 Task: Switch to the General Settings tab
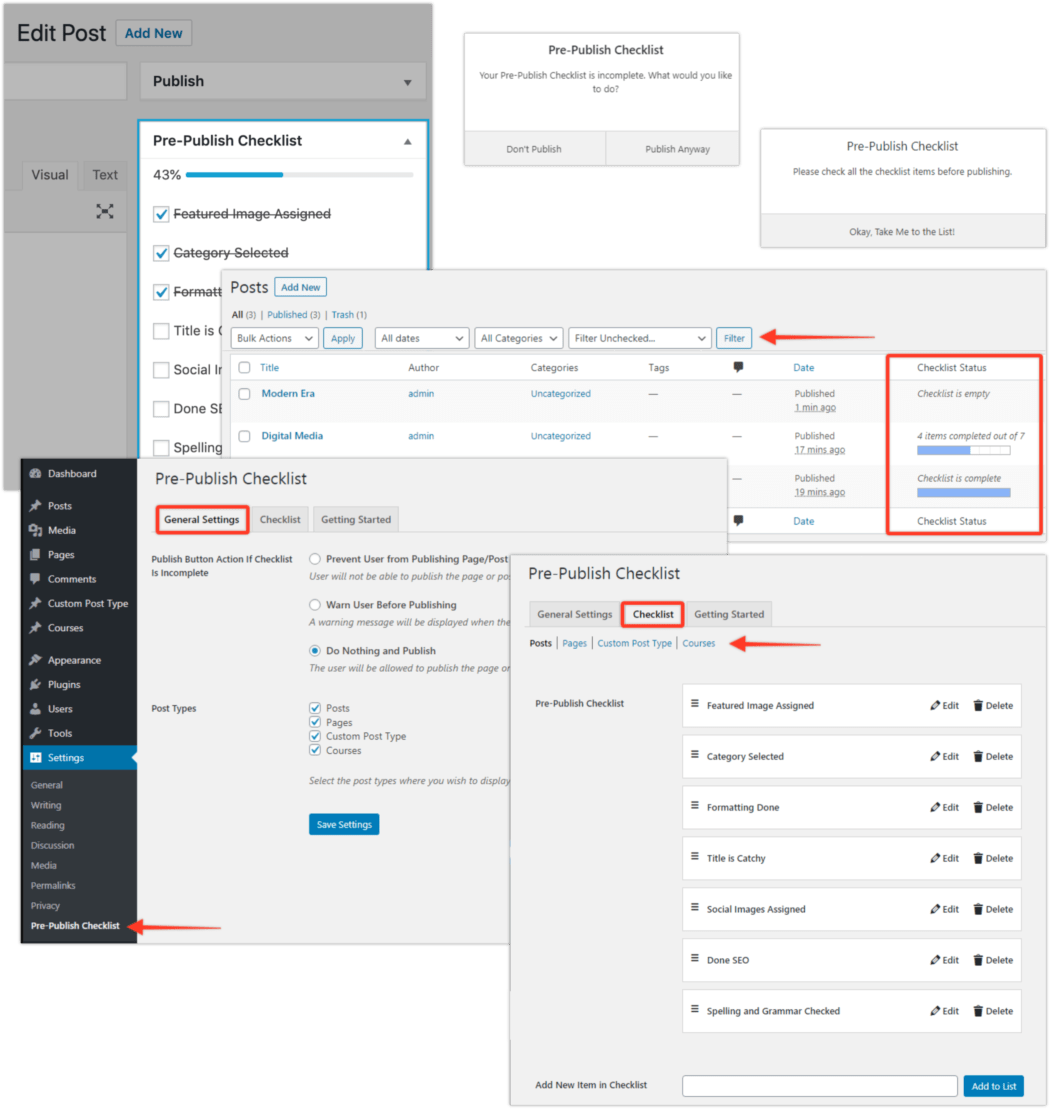click(202, 519)
